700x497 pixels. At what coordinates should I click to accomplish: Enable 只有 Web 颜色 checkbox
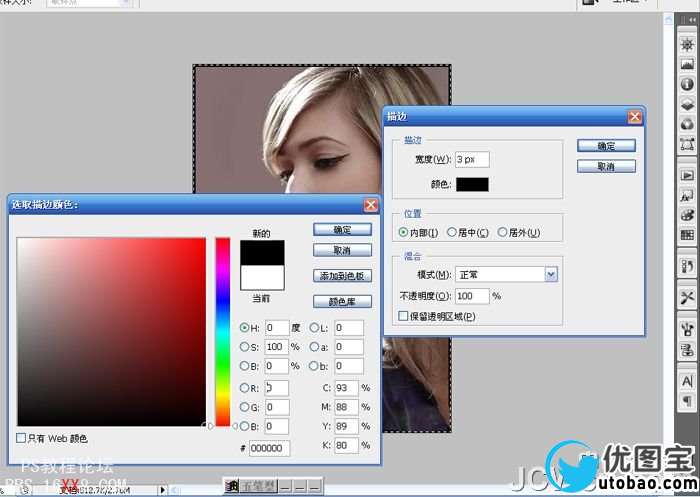(21, 438)
